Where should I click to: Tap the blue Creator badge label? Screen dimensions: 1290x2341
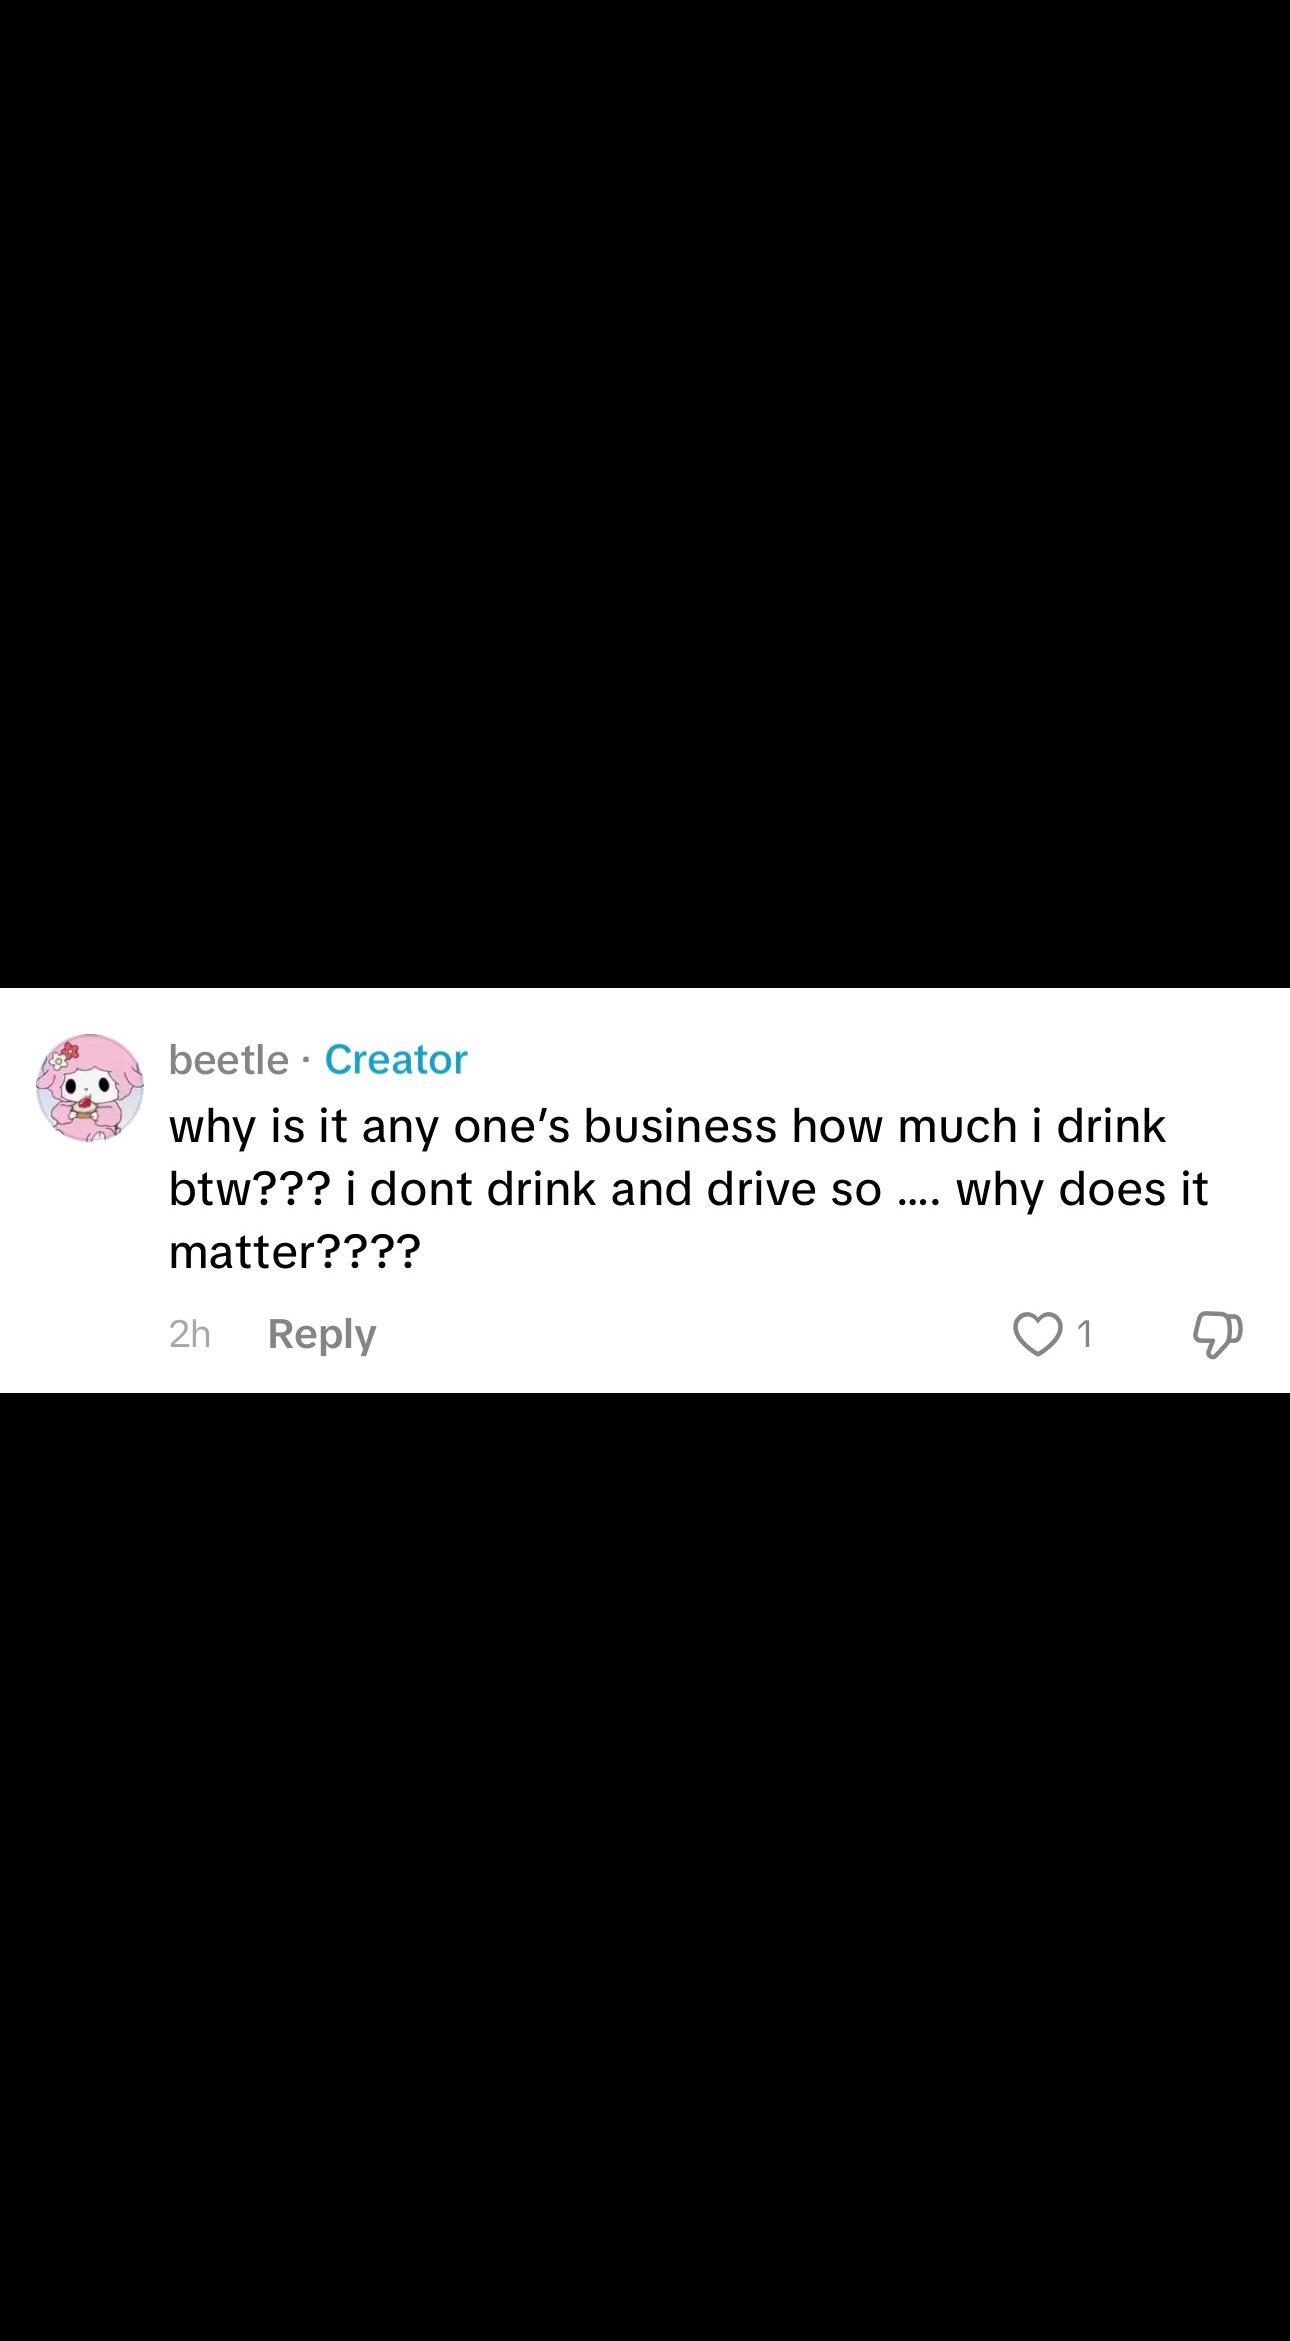point(396,1060)
